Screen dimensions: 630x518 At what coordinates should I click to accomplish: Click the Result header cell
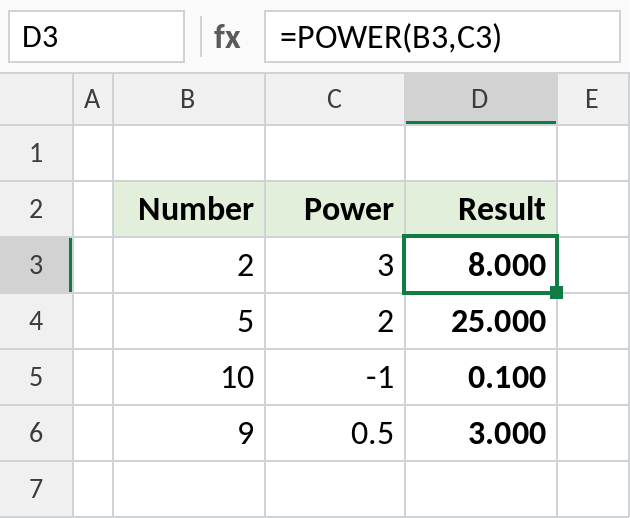click(481, 209)
